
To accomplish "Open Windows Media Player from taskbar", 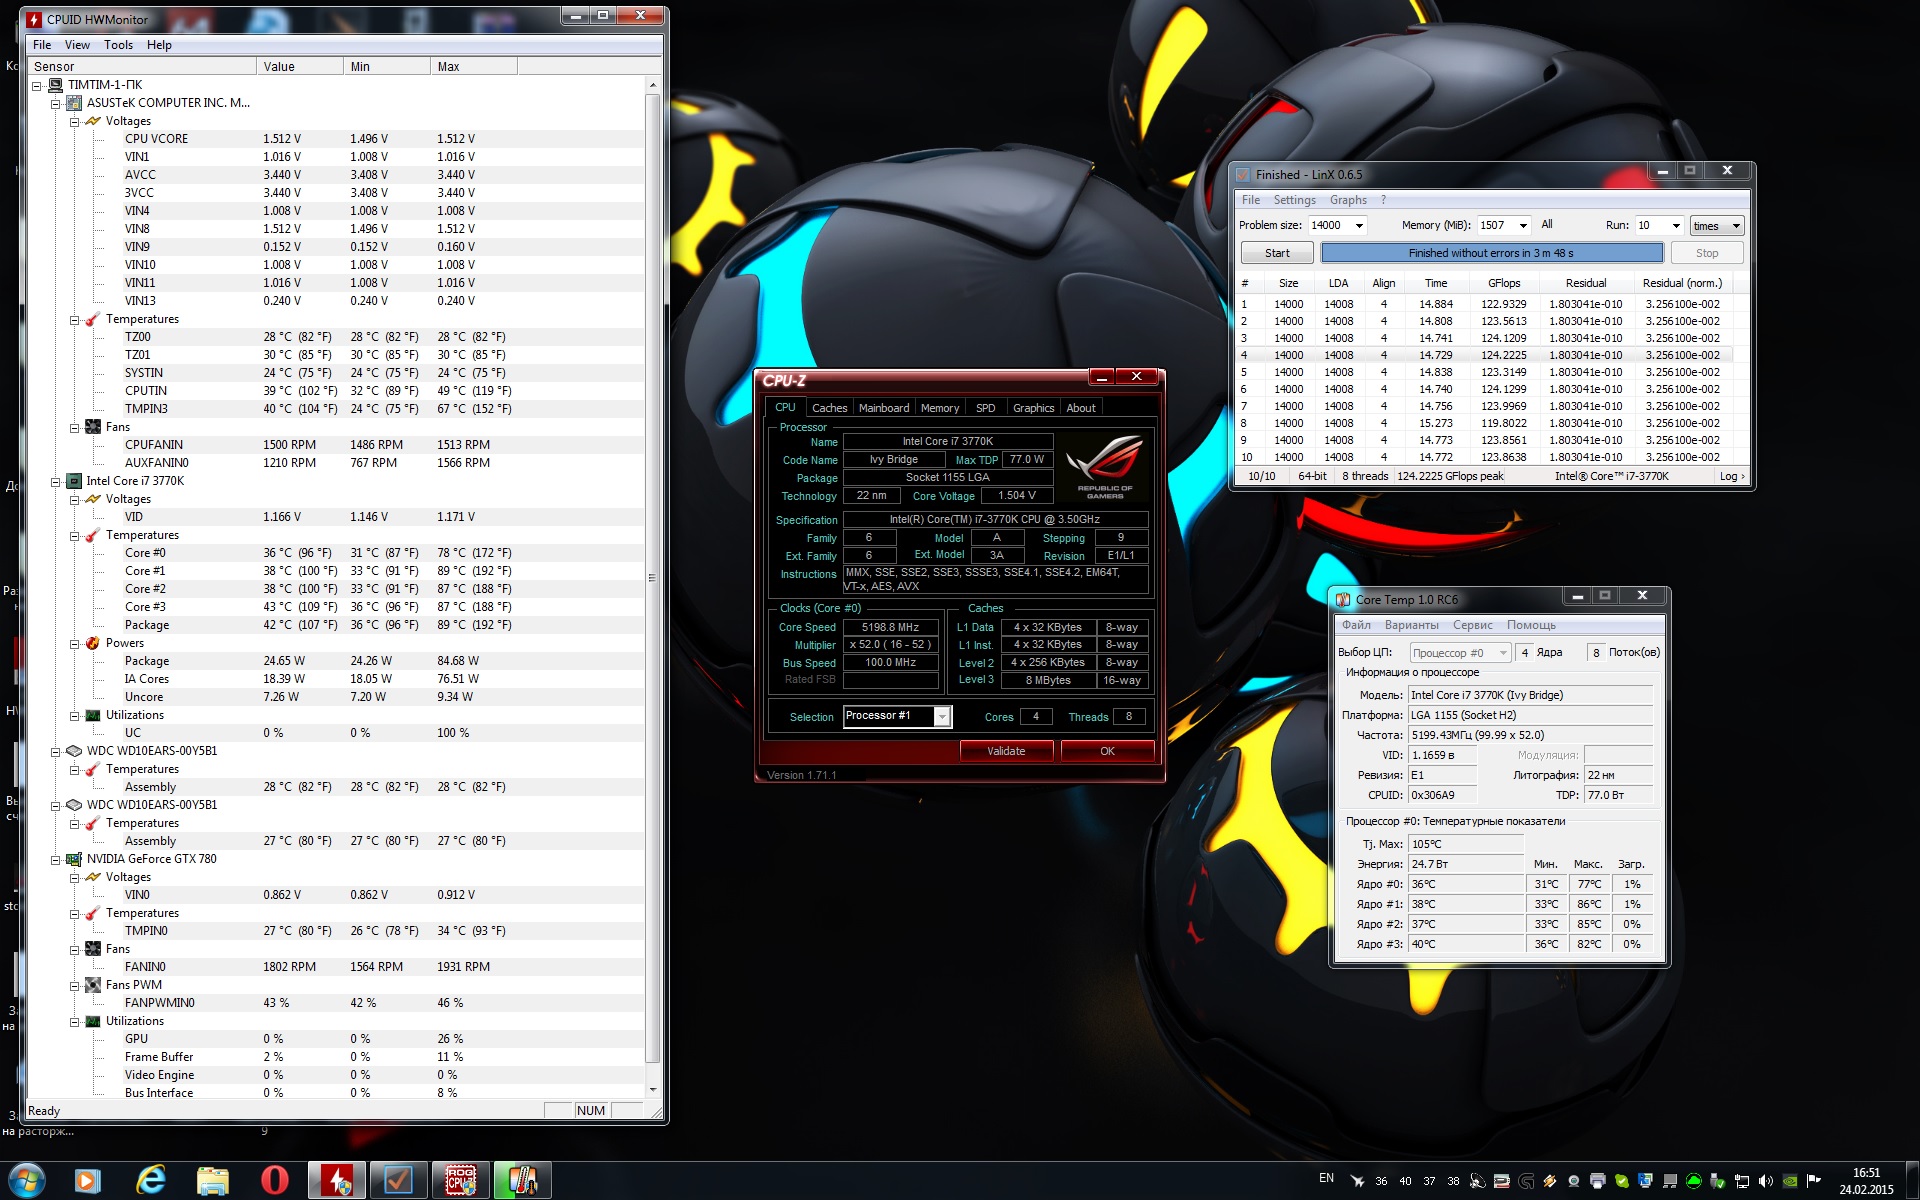I will click(x=88, y=1180).
